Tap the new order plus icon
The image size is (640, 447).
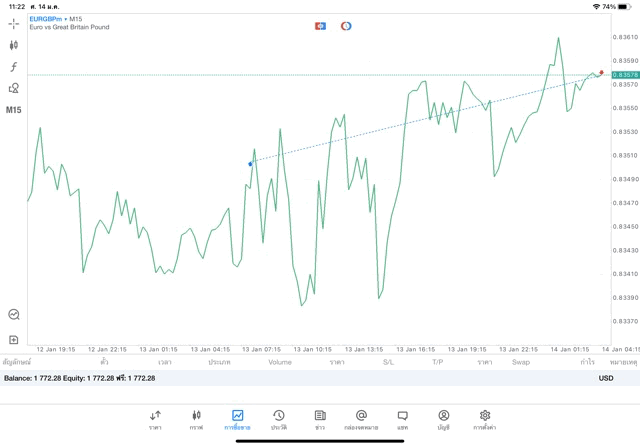tap(14, 340)
